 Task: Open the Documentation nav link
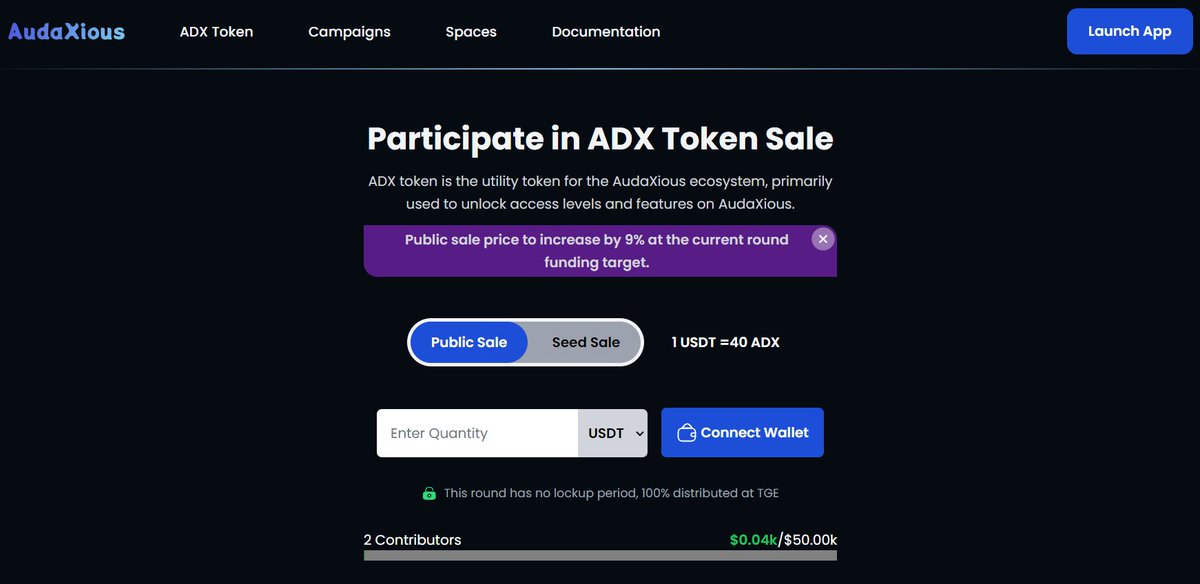(606, 31)
